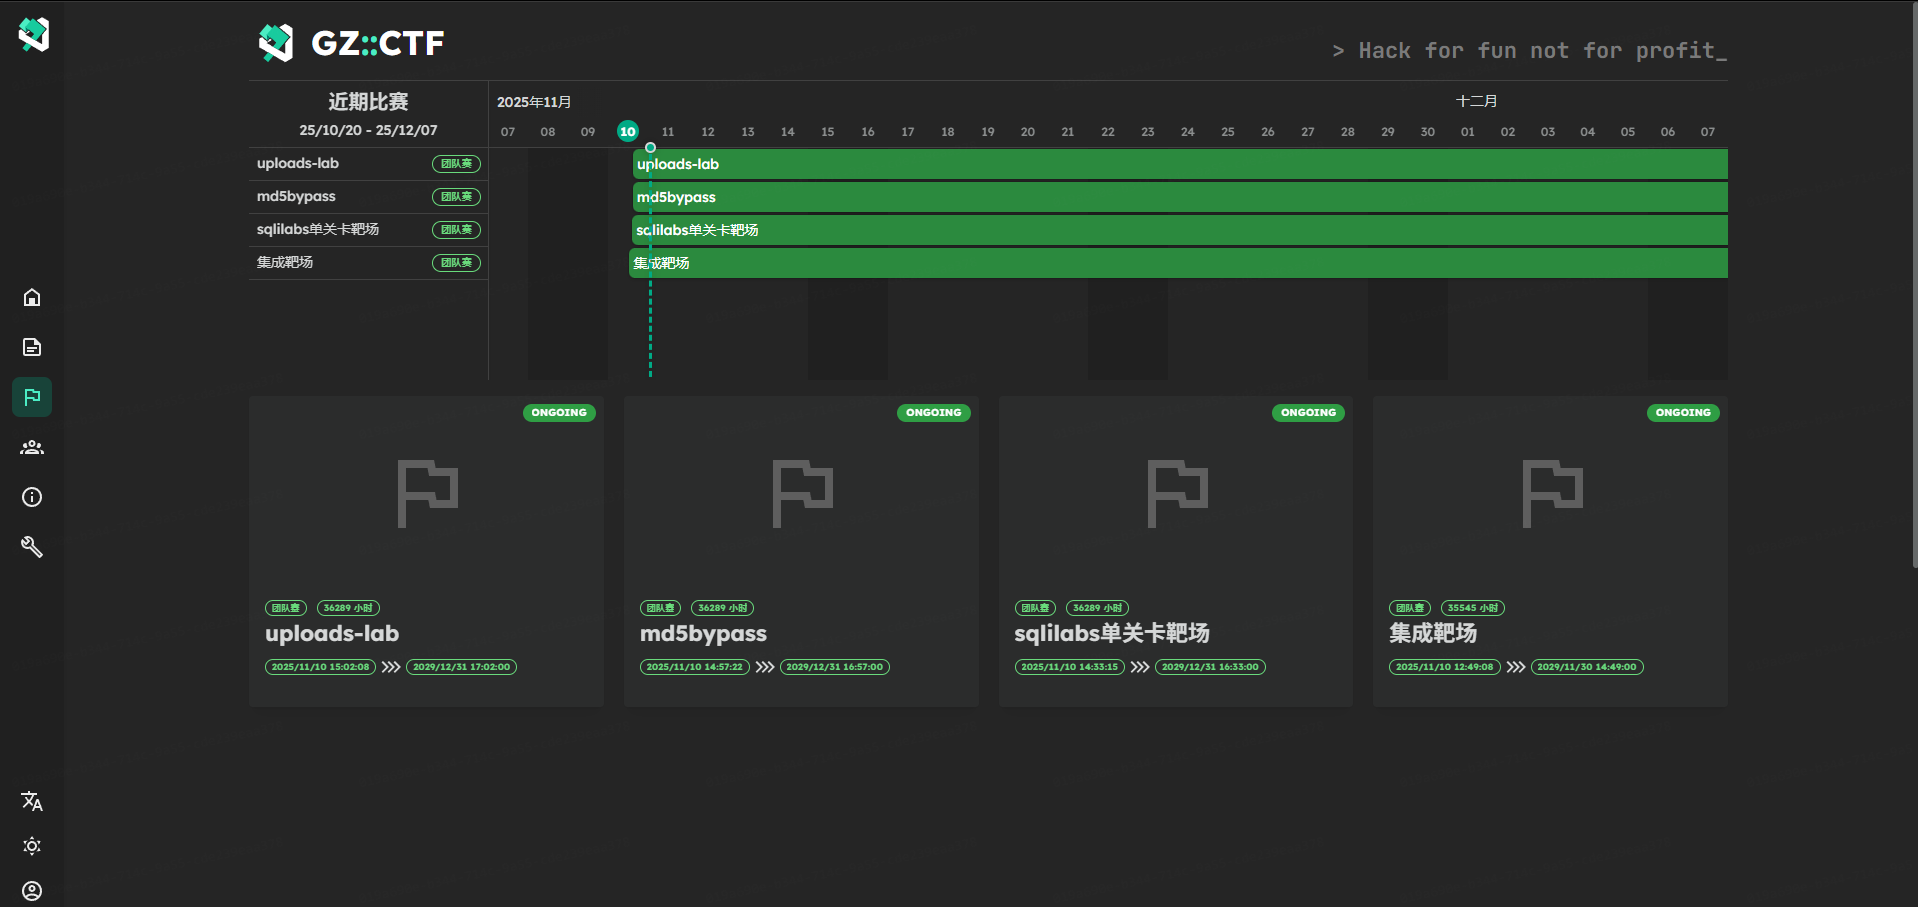Viewport: 1918px width, 907px height.
Task: Click ONGOING badge on 集成靶场 card
Action: pos(1682,413)
